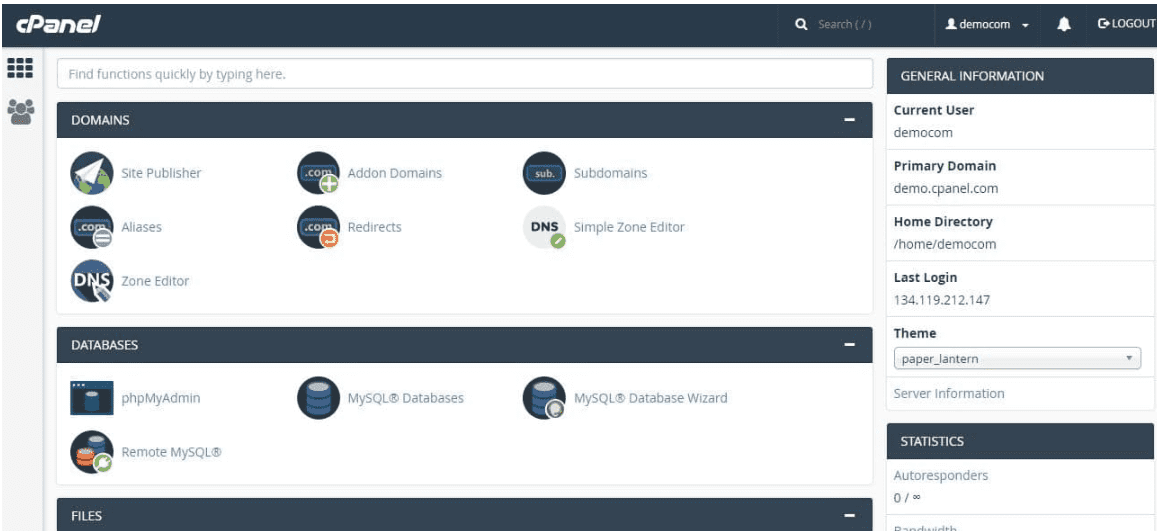This screenshot has height=531, width=1157.
Task: Collapse the Domains section
Action: 849,119
